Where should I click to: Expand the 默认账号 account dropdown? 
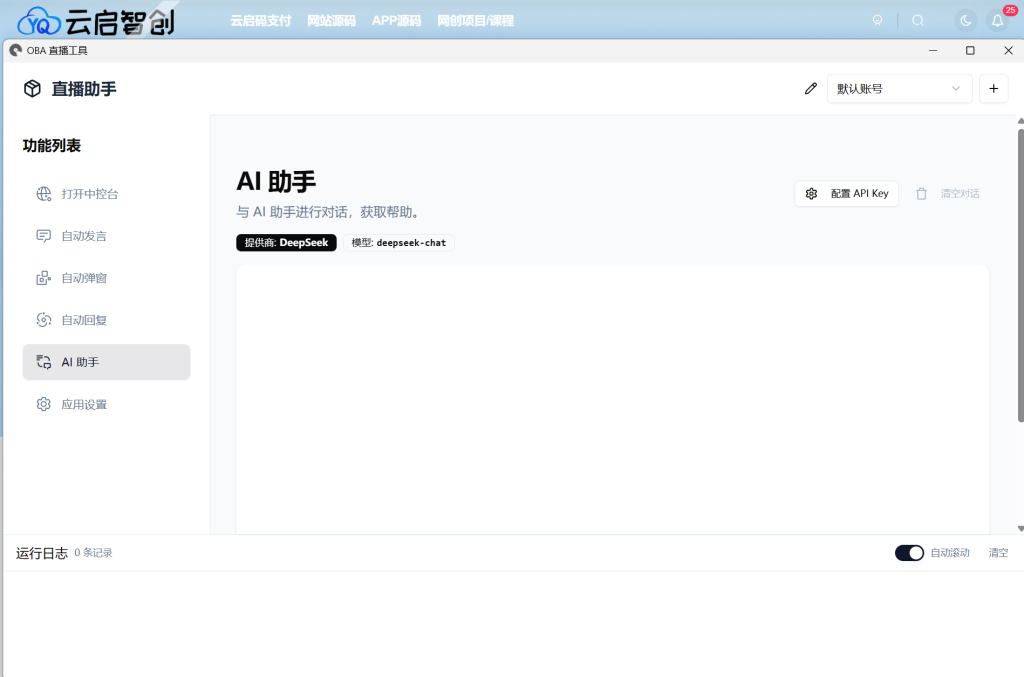click(x=899, y=88)
